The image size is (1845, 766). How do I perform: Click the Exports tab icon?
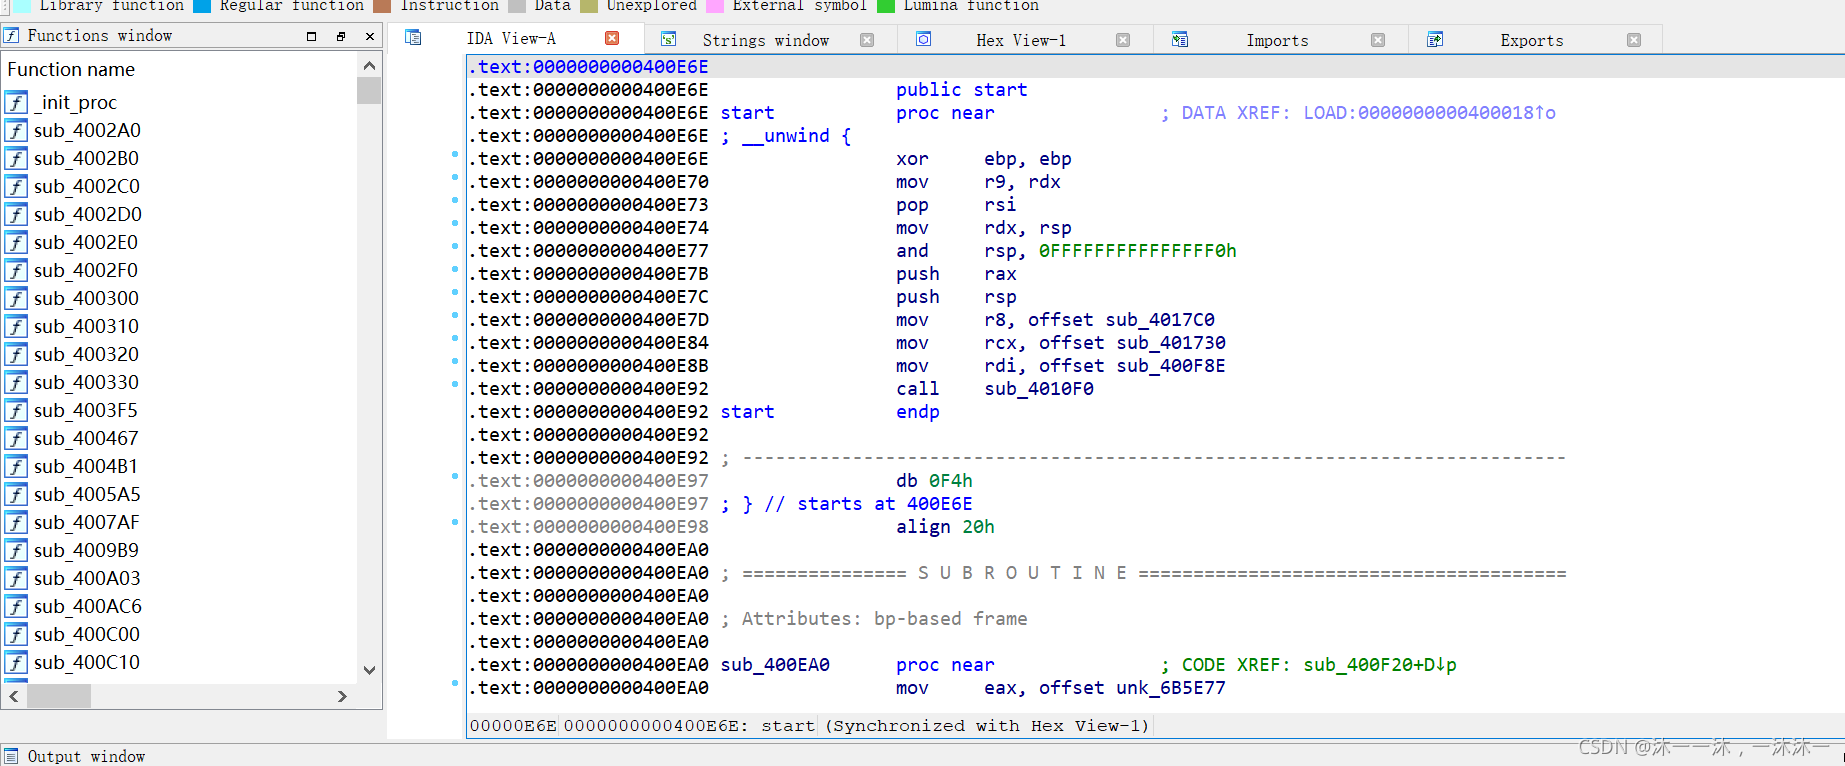(1435, 39)
